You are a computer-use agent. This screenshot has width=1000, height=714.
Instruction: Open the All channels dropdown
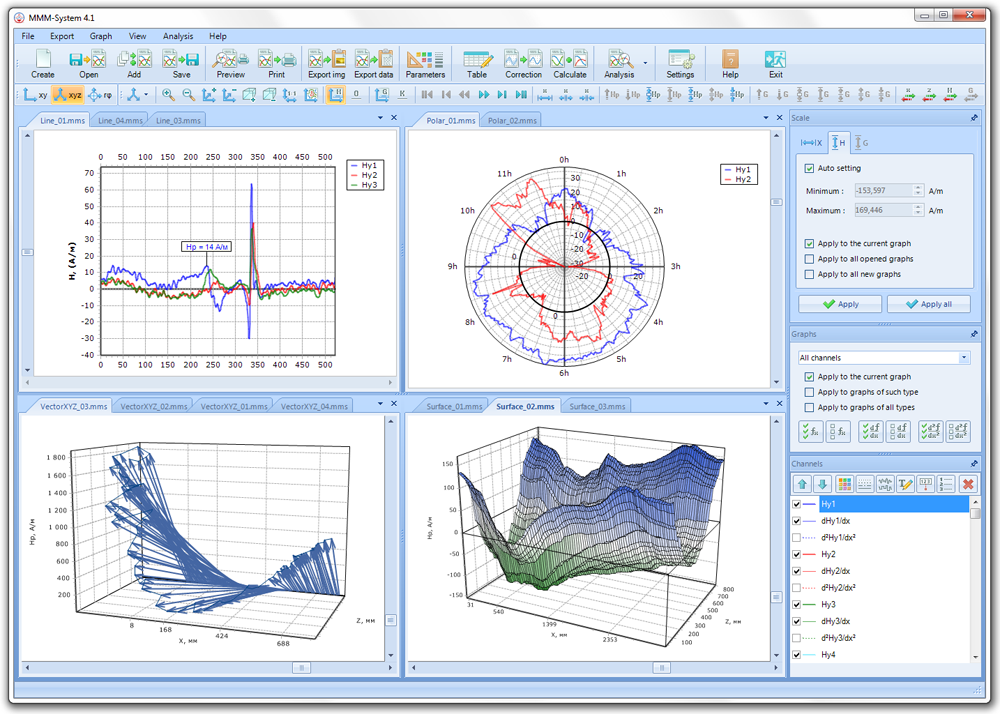tap(964, 357)
